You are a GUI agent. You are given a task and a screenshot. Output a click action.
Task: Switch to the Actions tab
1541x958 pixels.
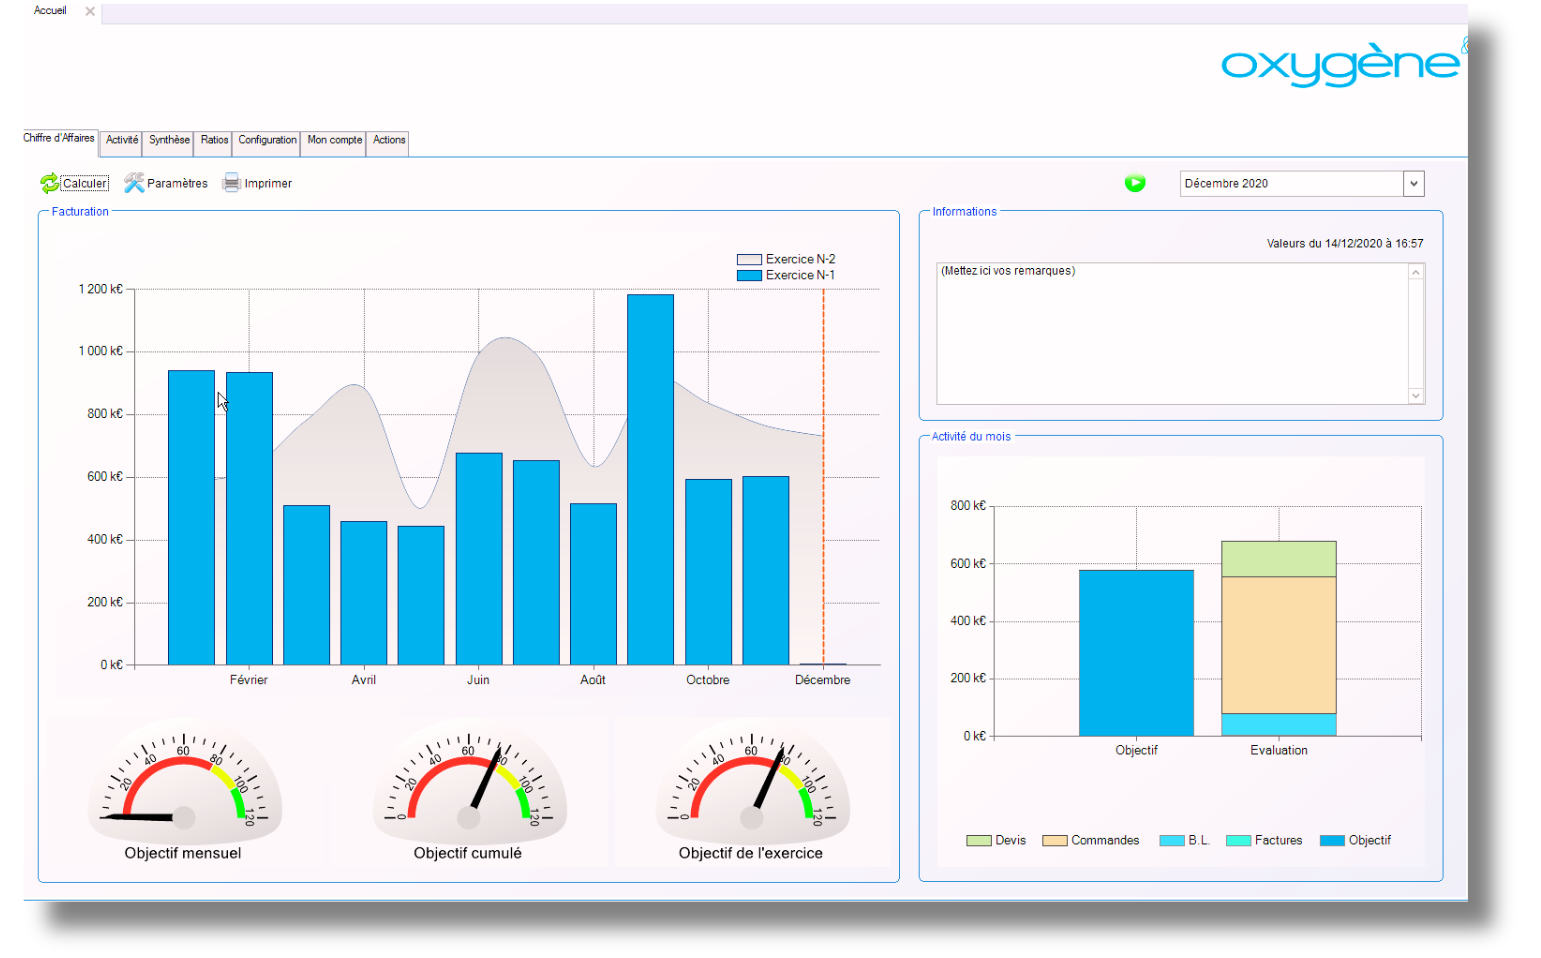[389, 140]
